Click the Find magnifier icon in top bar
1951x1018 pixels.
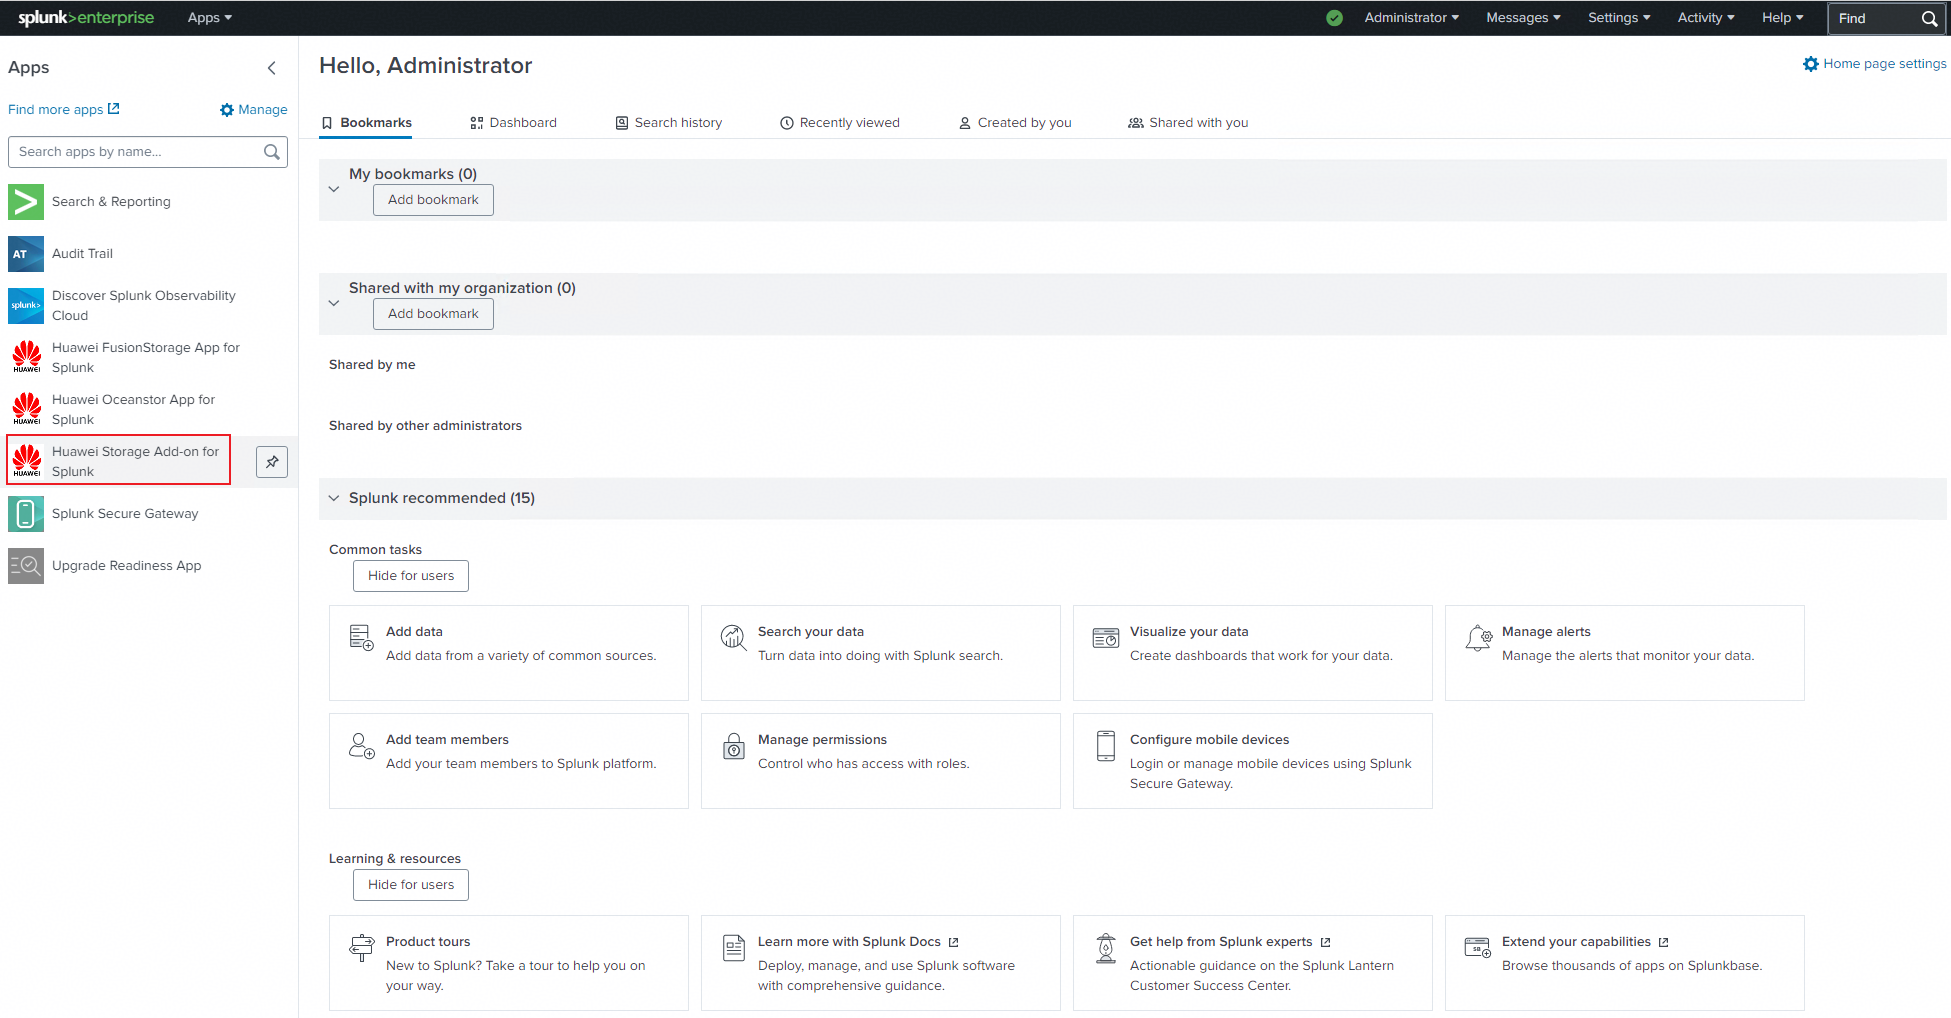pyautogui.click(x=1929, y=18)
